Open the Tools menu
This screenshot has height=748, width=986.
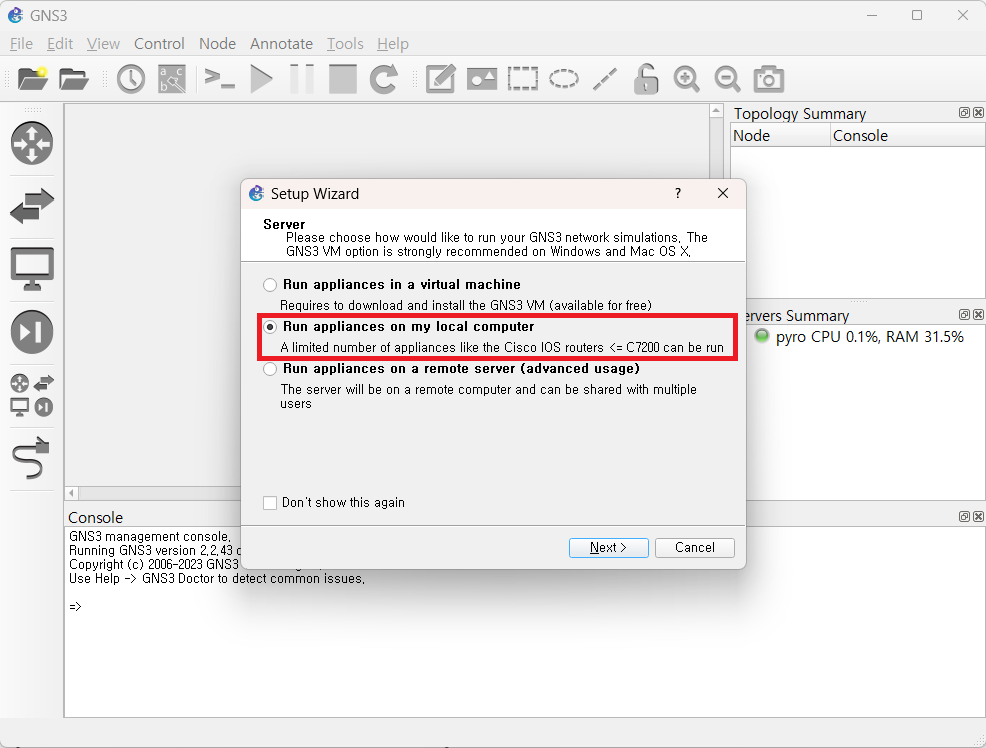345,43
